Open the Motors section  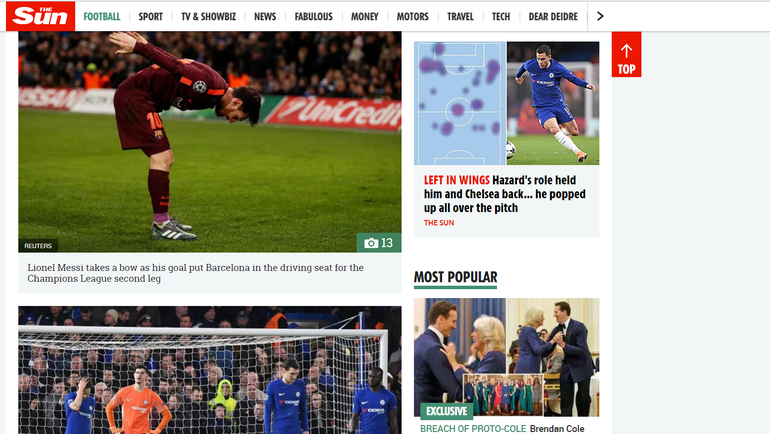(x=412, y=17)
